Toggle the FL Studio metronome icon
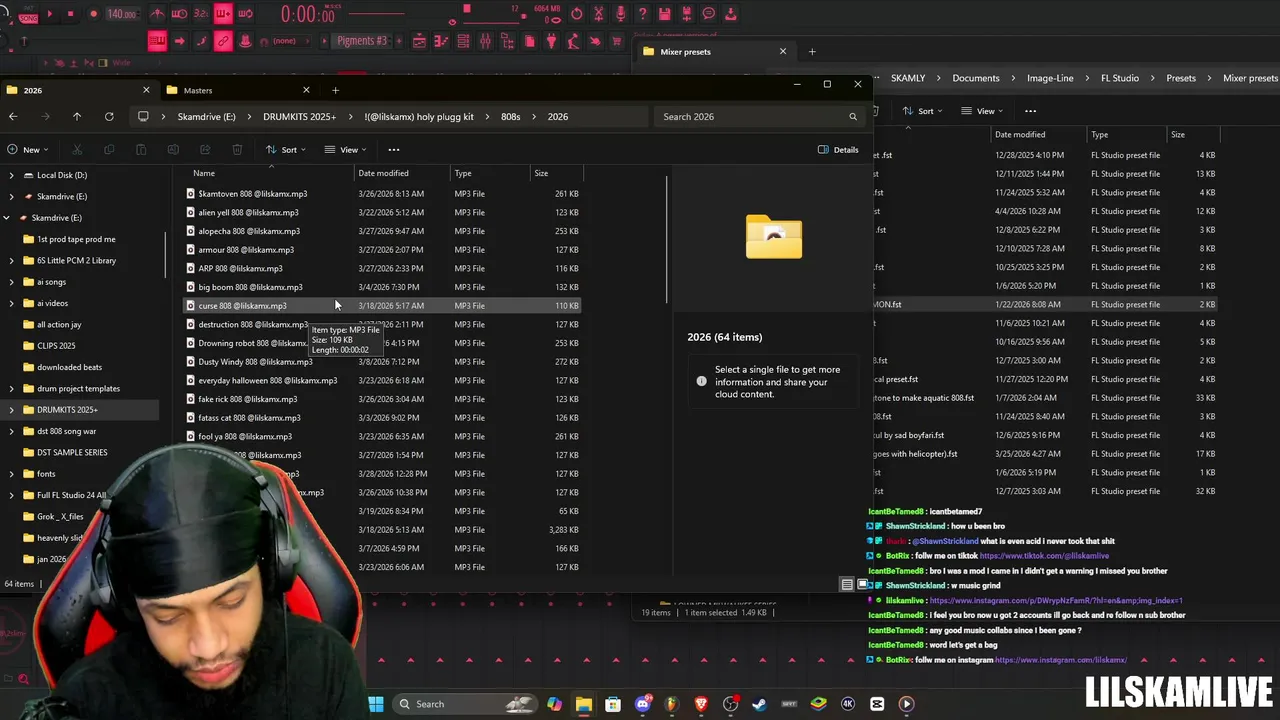This screenshot has height=720, width=1280. click(x=157, y=14)
